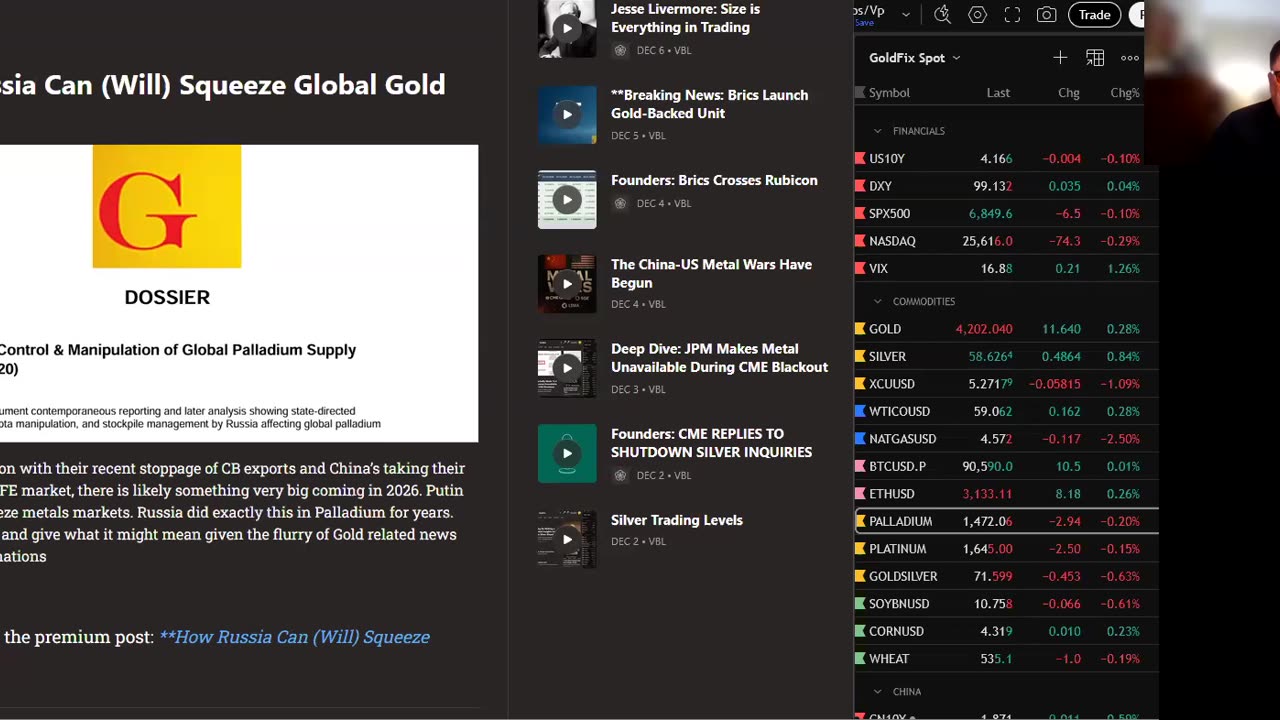Screen dimensions: 1280x720
Task: Sort watchlist by Last column
Action: click(998, 93)
